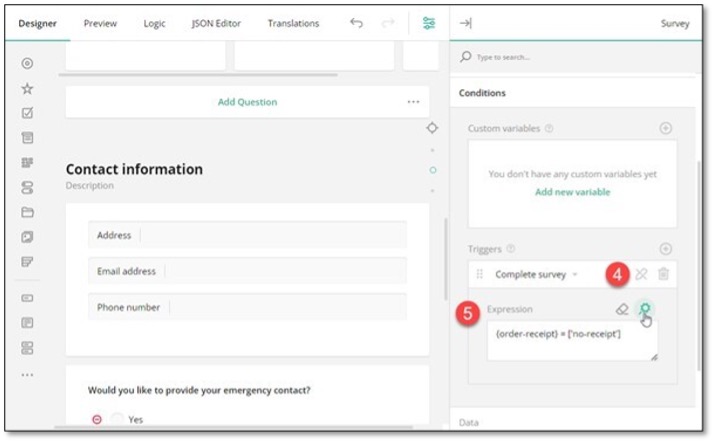This screenshot has width=715, height=443.
Task: Click the redo arrow icon
Action: click(388, 23)
